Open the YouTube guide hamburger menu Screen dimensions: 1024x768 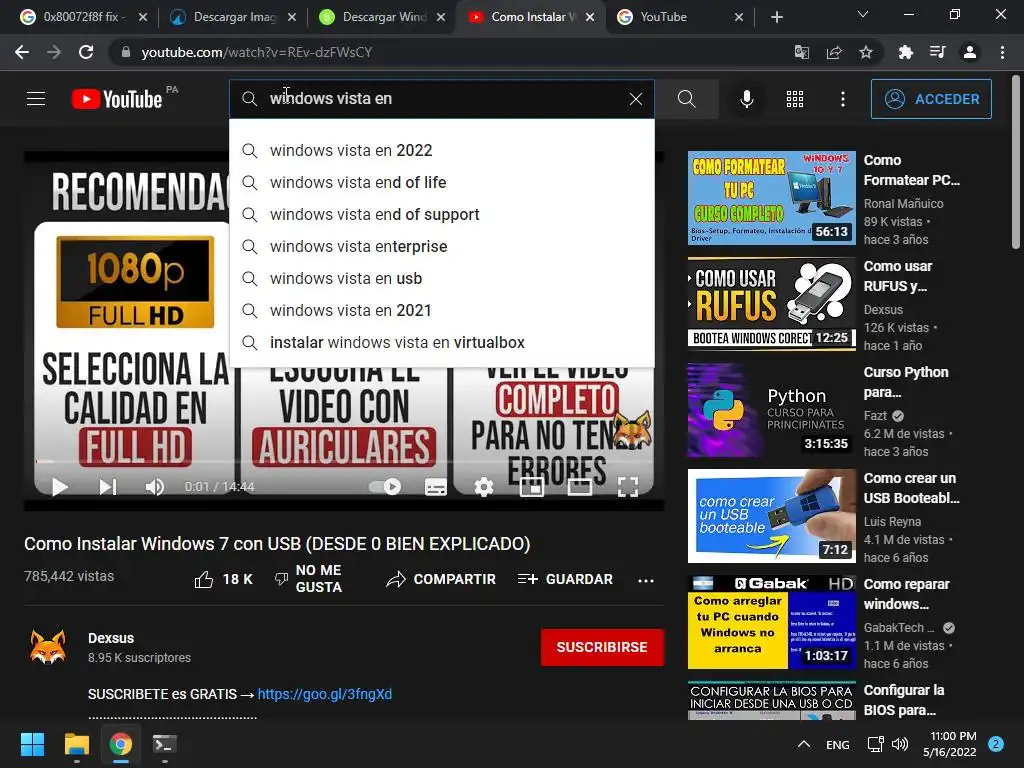point(36,99)
